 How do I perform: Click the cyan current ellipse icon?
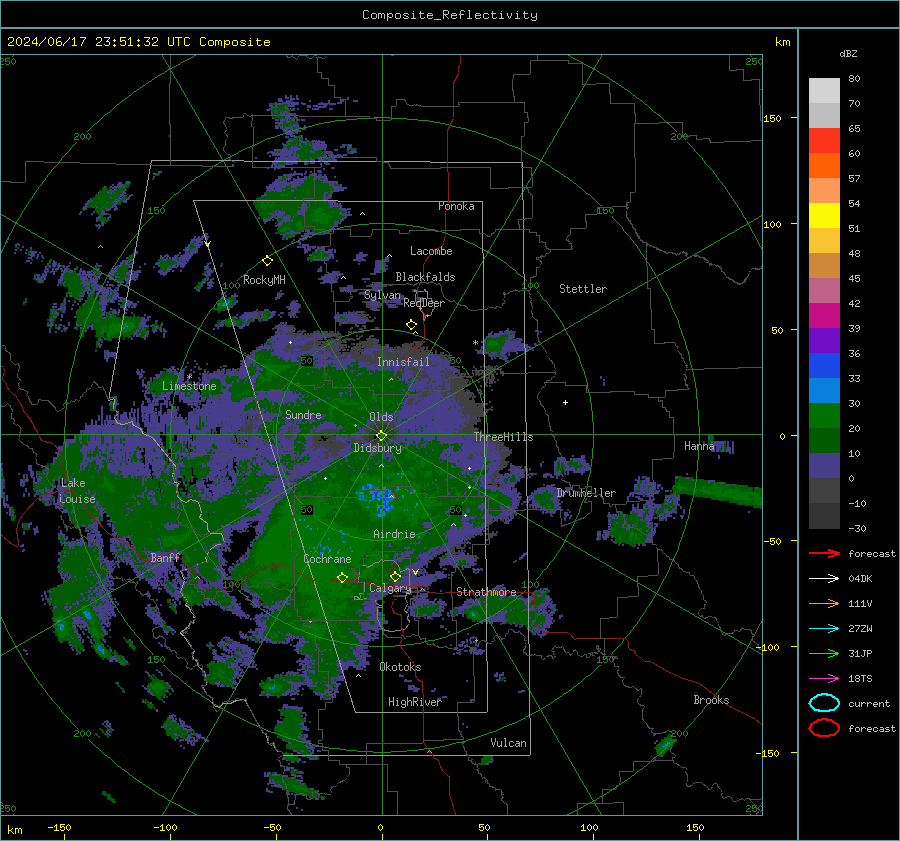click(x=824, y=703)
